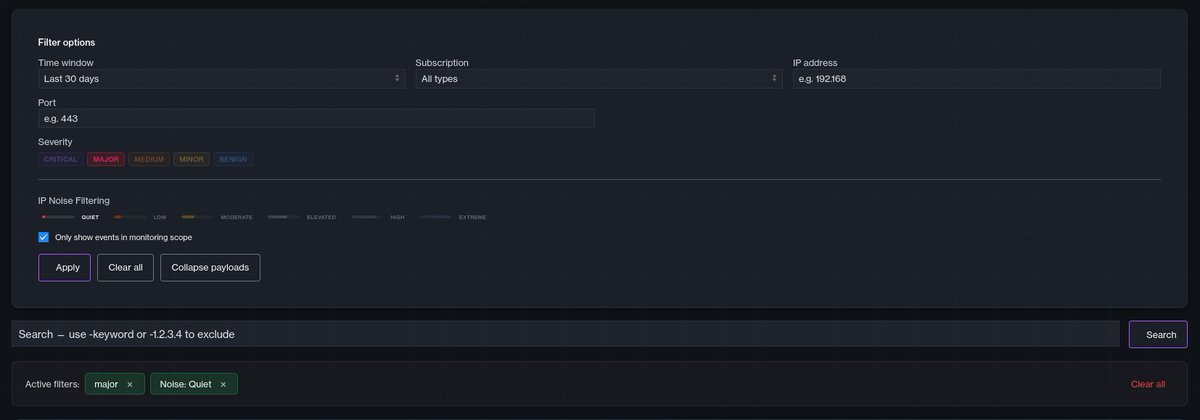Click the Filter options heading
1200x420 pixels.
(x=66, y=43)
